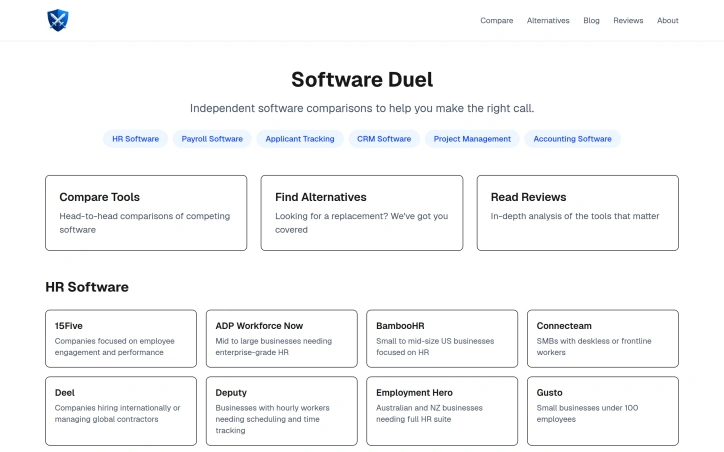This screenshot has width=724, height=452.
Task: Select the HR Software category pill
Action: click(135, 139)
